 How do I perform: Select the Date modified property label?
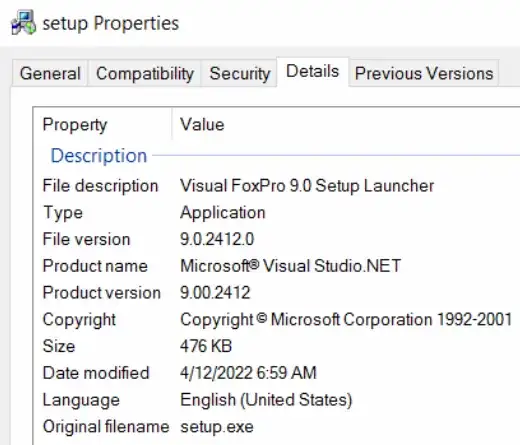tap(96, 373)
